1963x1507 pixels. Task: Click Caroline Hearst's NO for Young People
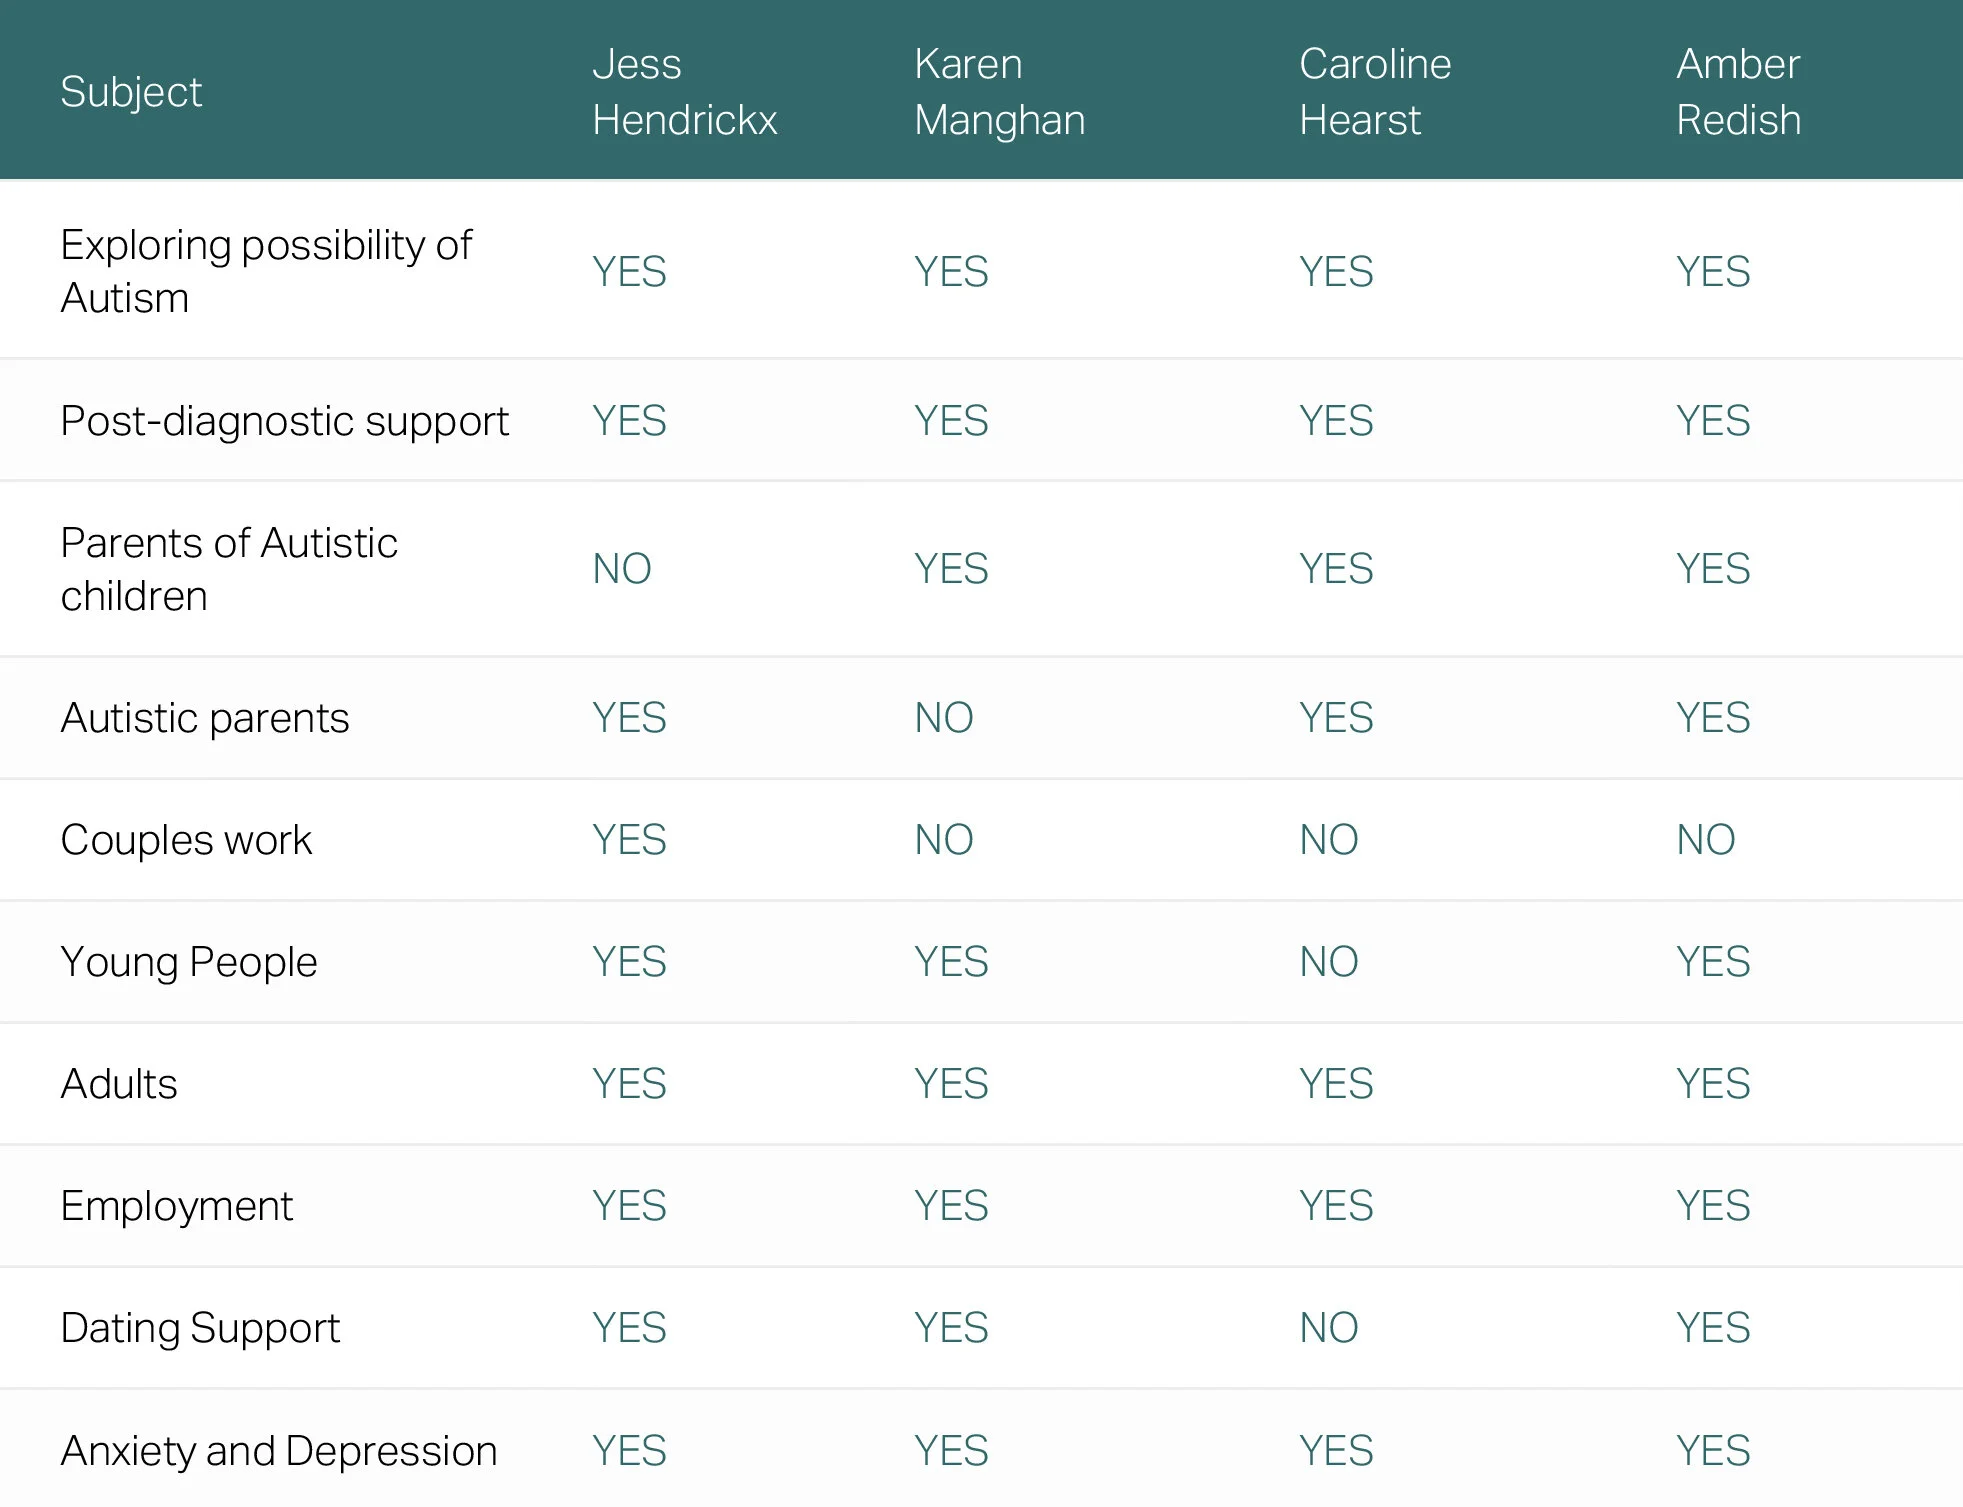pyautogui.click(x=1328, y=962)
